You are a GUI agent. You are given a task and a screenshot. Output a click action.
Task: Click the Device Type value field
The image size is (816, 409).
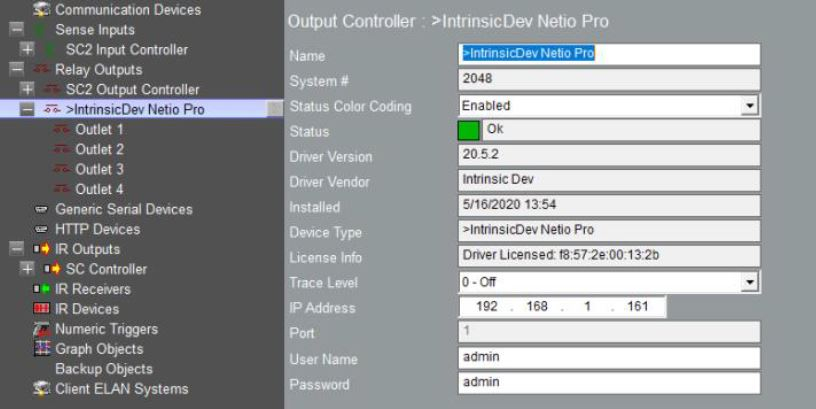pyautogui.click(x=609, y=230)
